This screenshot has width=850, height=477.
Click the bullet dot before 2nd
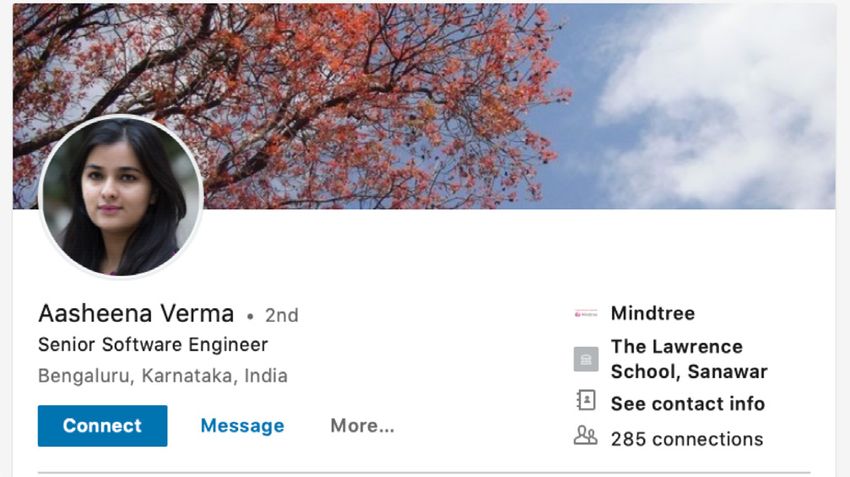250,316
